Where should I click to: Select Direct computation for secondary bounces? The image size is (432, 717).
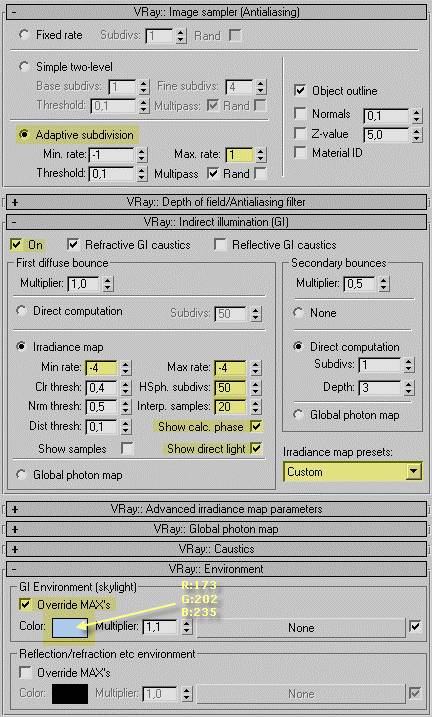(298, 347)
